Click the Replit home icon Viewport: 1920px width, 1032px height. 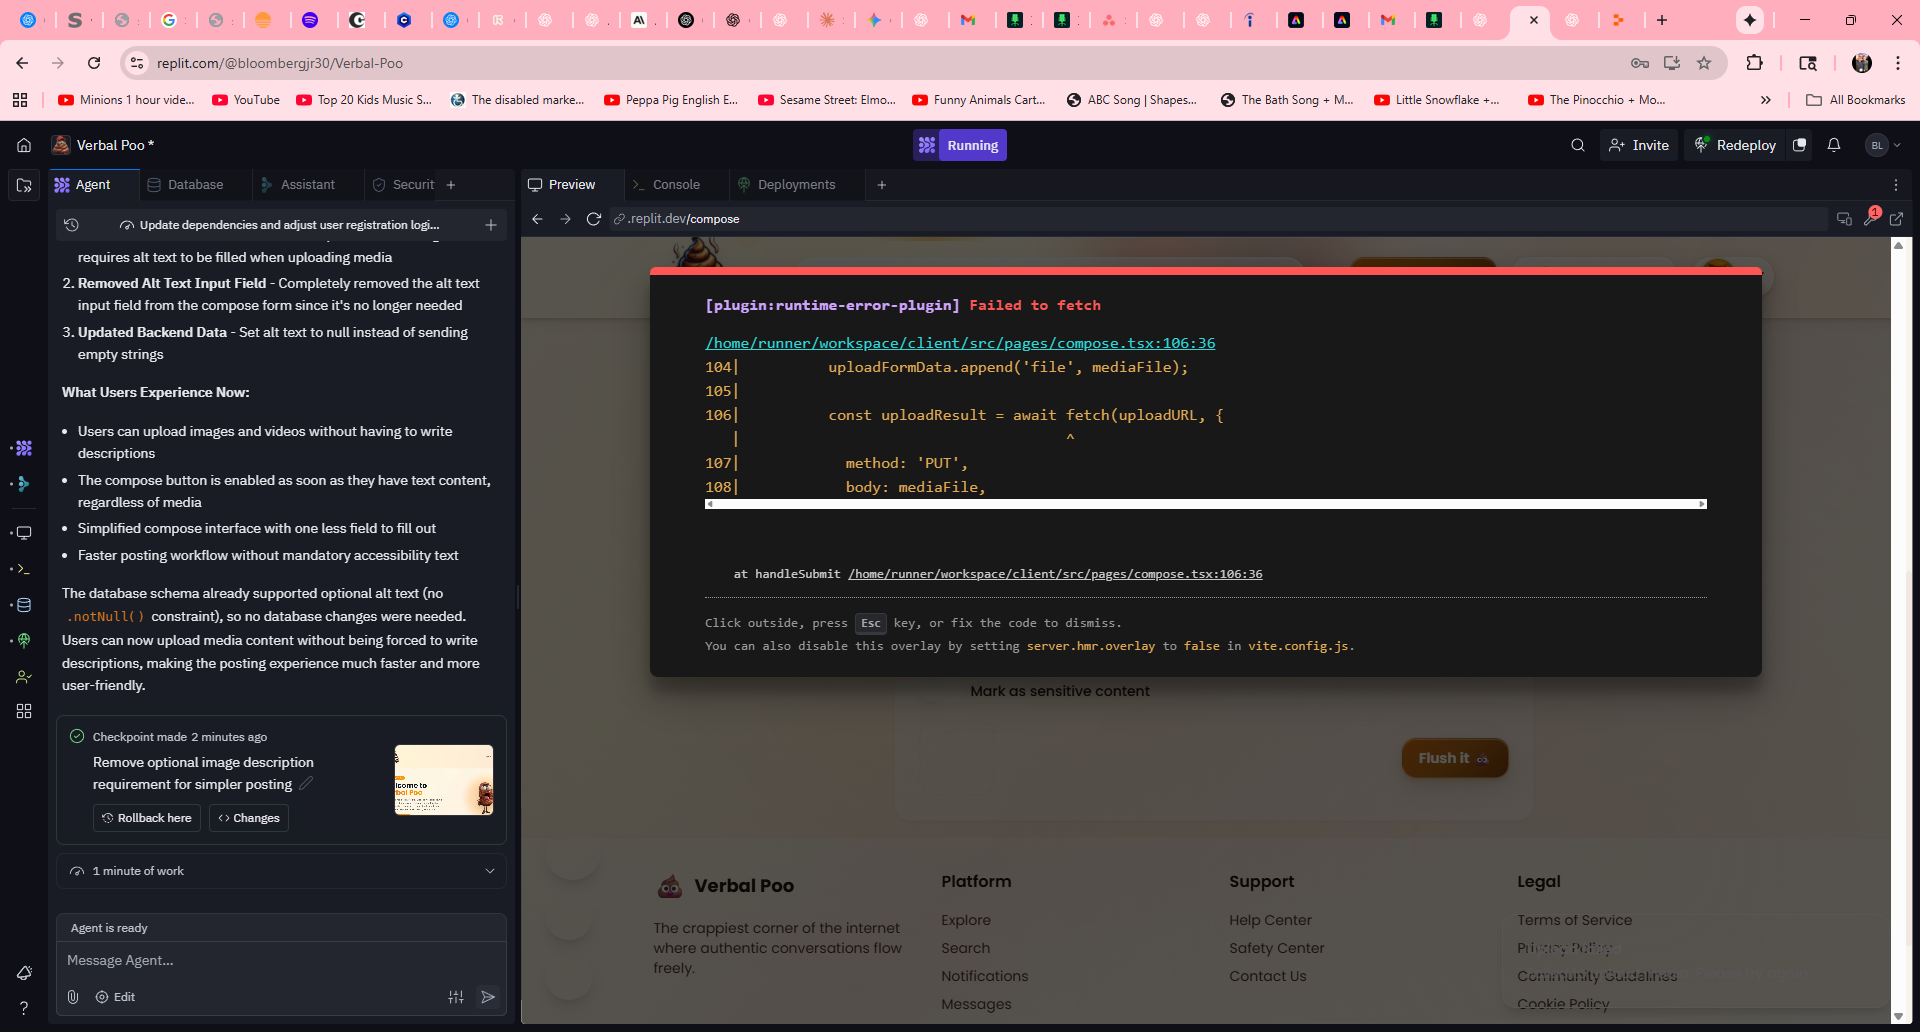24,145
